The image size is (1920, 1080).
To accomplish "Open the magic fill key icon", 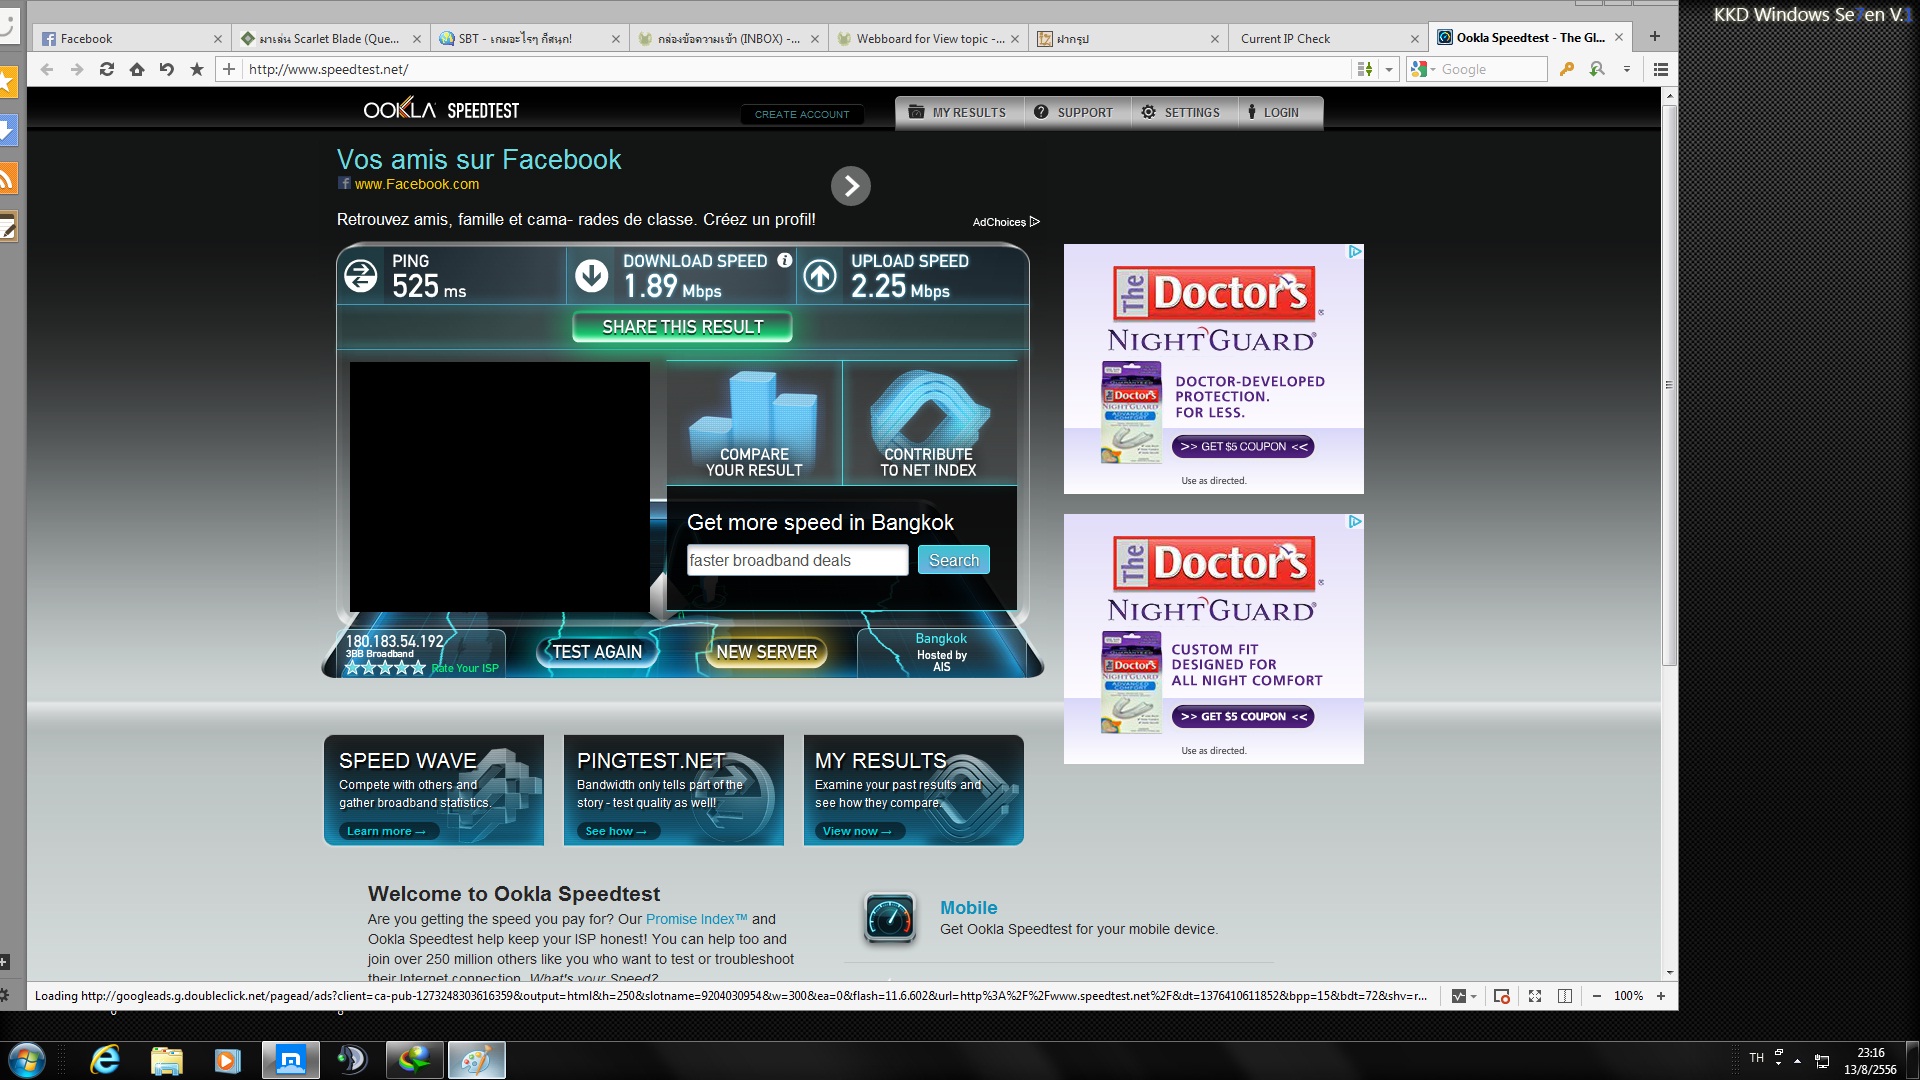I will [1567, 69].
